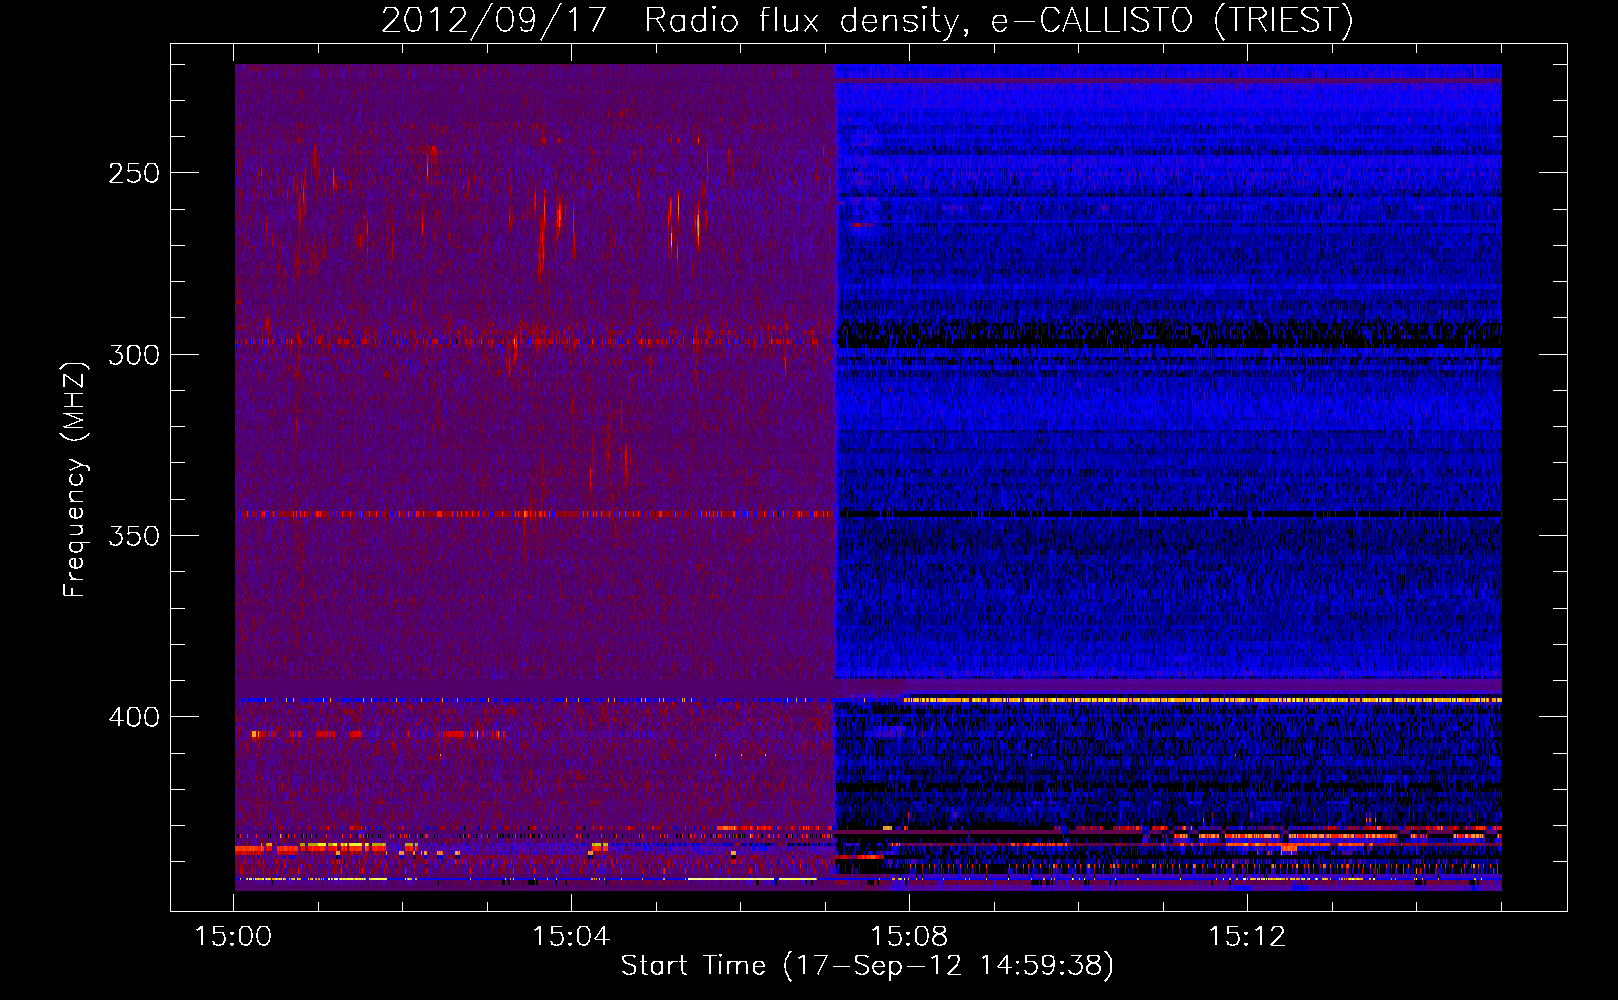Click the Start Time axis label
Image resolution: width=1618 pixels, height=1000 pixels.
(867, 965)
